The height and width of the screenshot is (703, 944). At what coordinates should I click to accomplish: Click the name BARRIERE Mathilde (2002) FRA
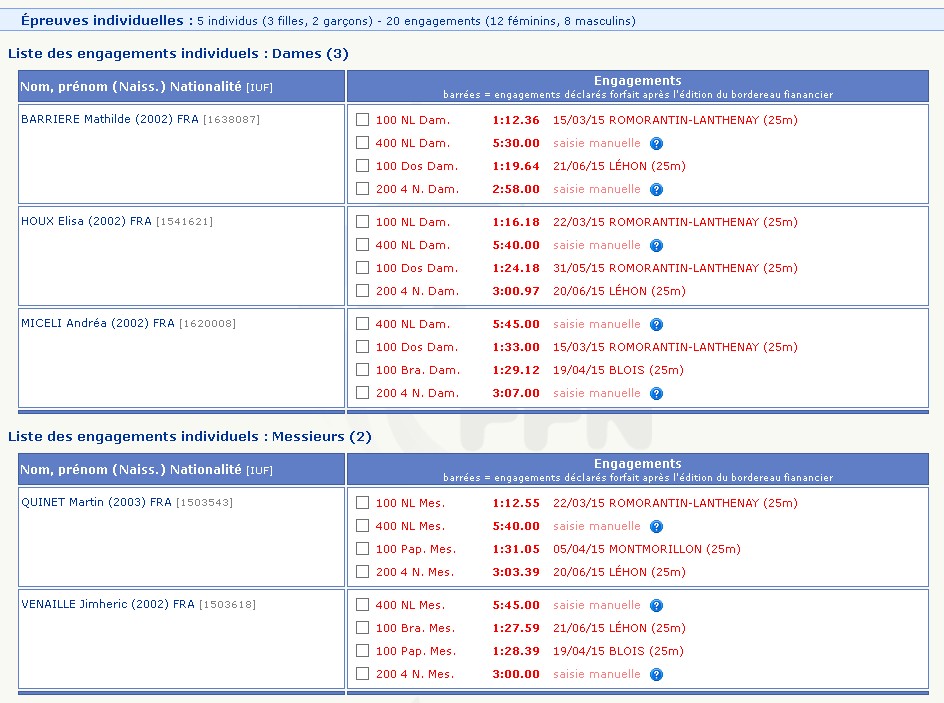(110, 119)
